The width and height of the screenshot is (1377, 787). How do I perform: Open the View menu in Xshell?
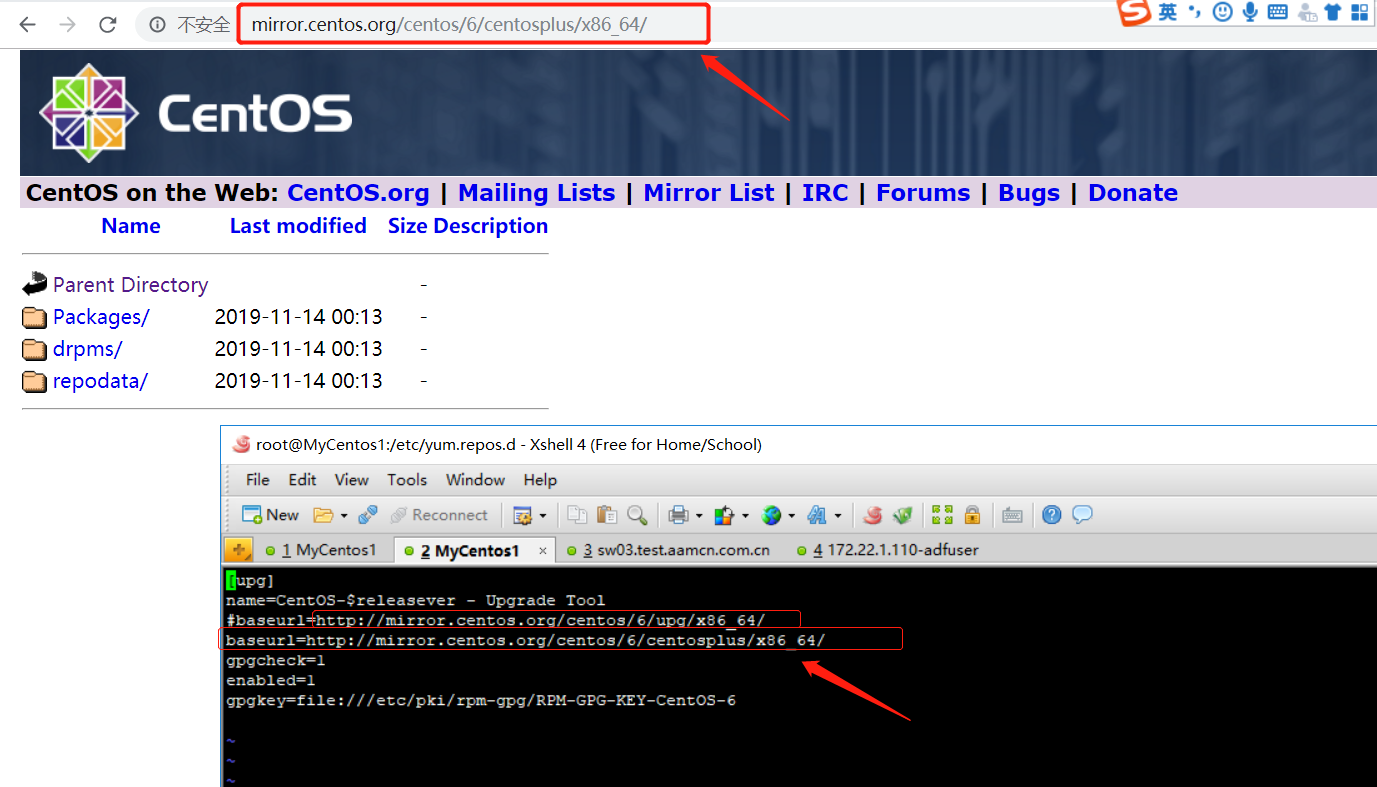pos(351,480)
